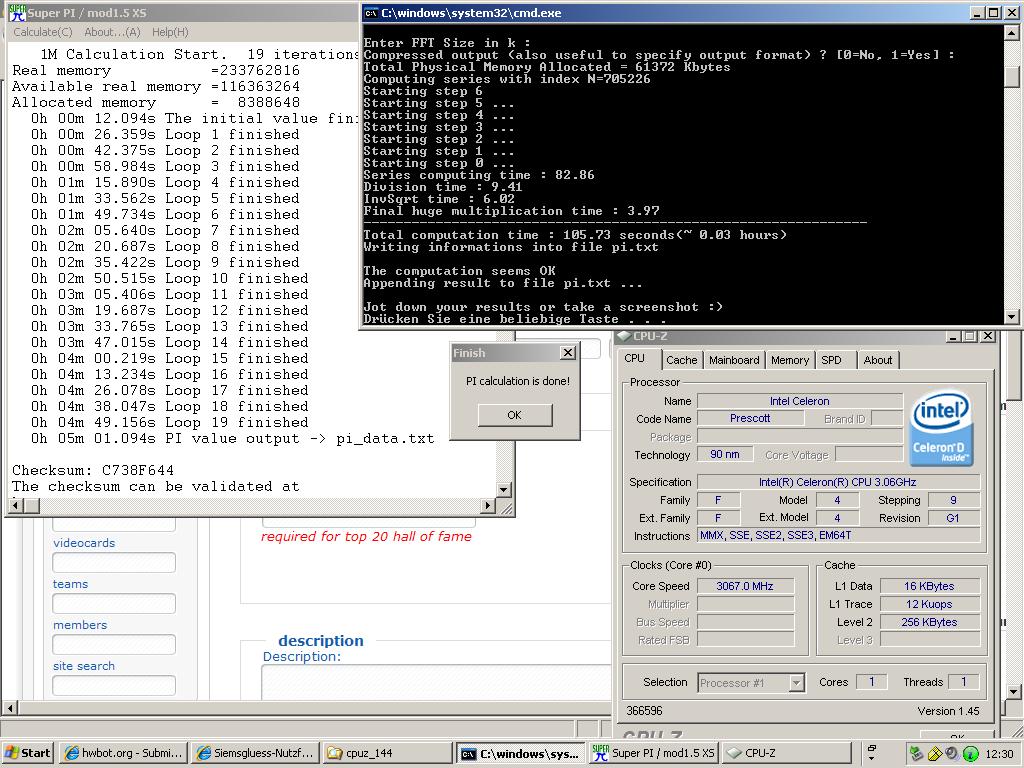Switch to the Mainboard tab in CPU-Z

click(x=734, y=360)
